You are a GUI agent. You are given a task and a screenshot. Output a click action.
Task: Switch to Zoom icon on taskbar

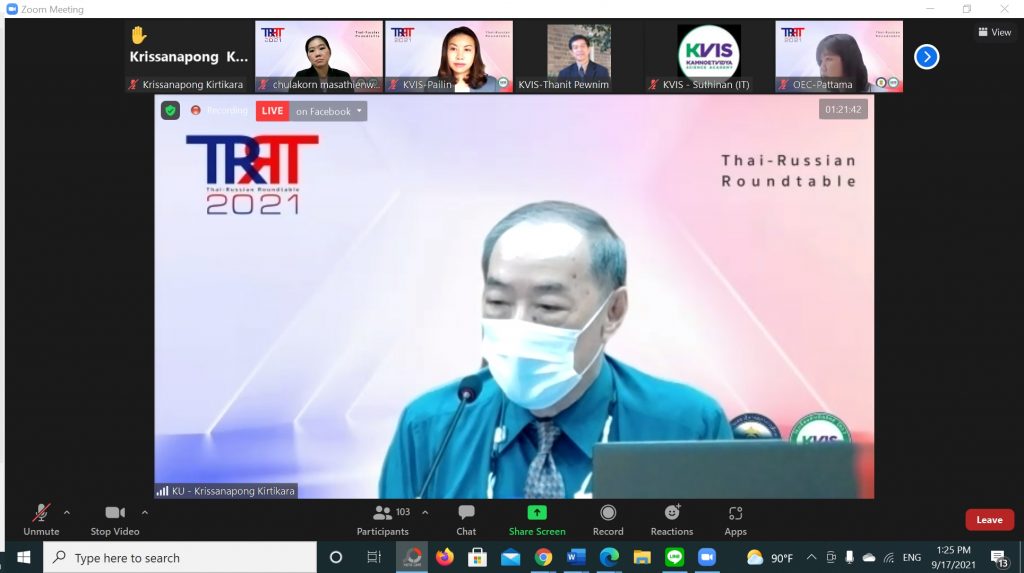click(707, 557)
